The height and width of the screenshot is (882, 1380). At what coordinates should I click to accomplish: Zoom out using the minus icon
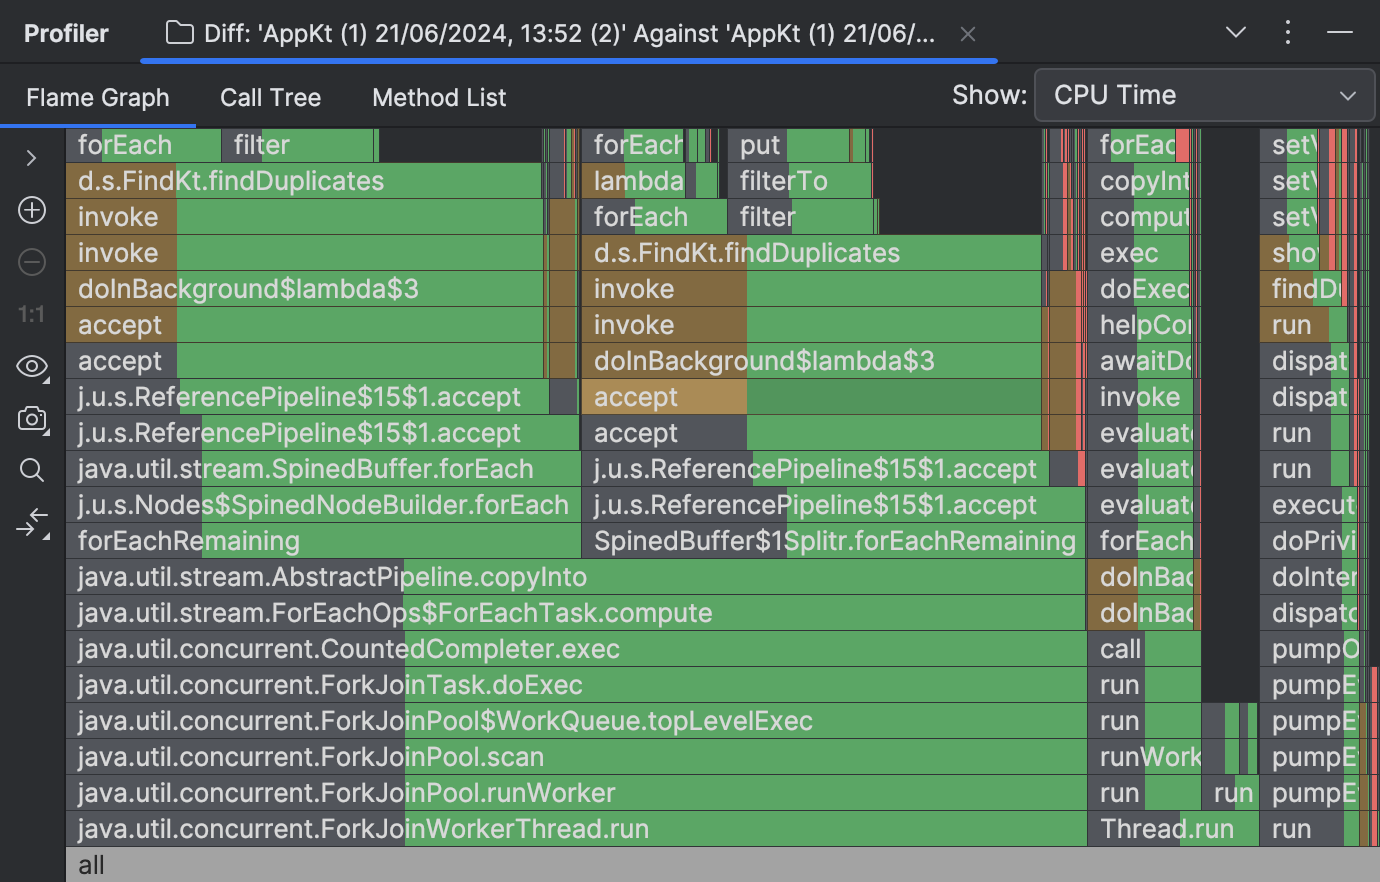coord(31,262)
